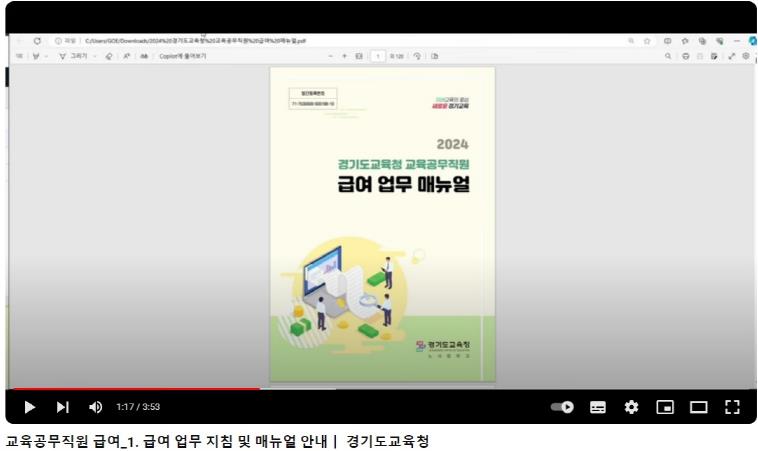Screen dimensions: 758x451
Task: Open PDF find search magnifier
Action: tap(668, 56)
